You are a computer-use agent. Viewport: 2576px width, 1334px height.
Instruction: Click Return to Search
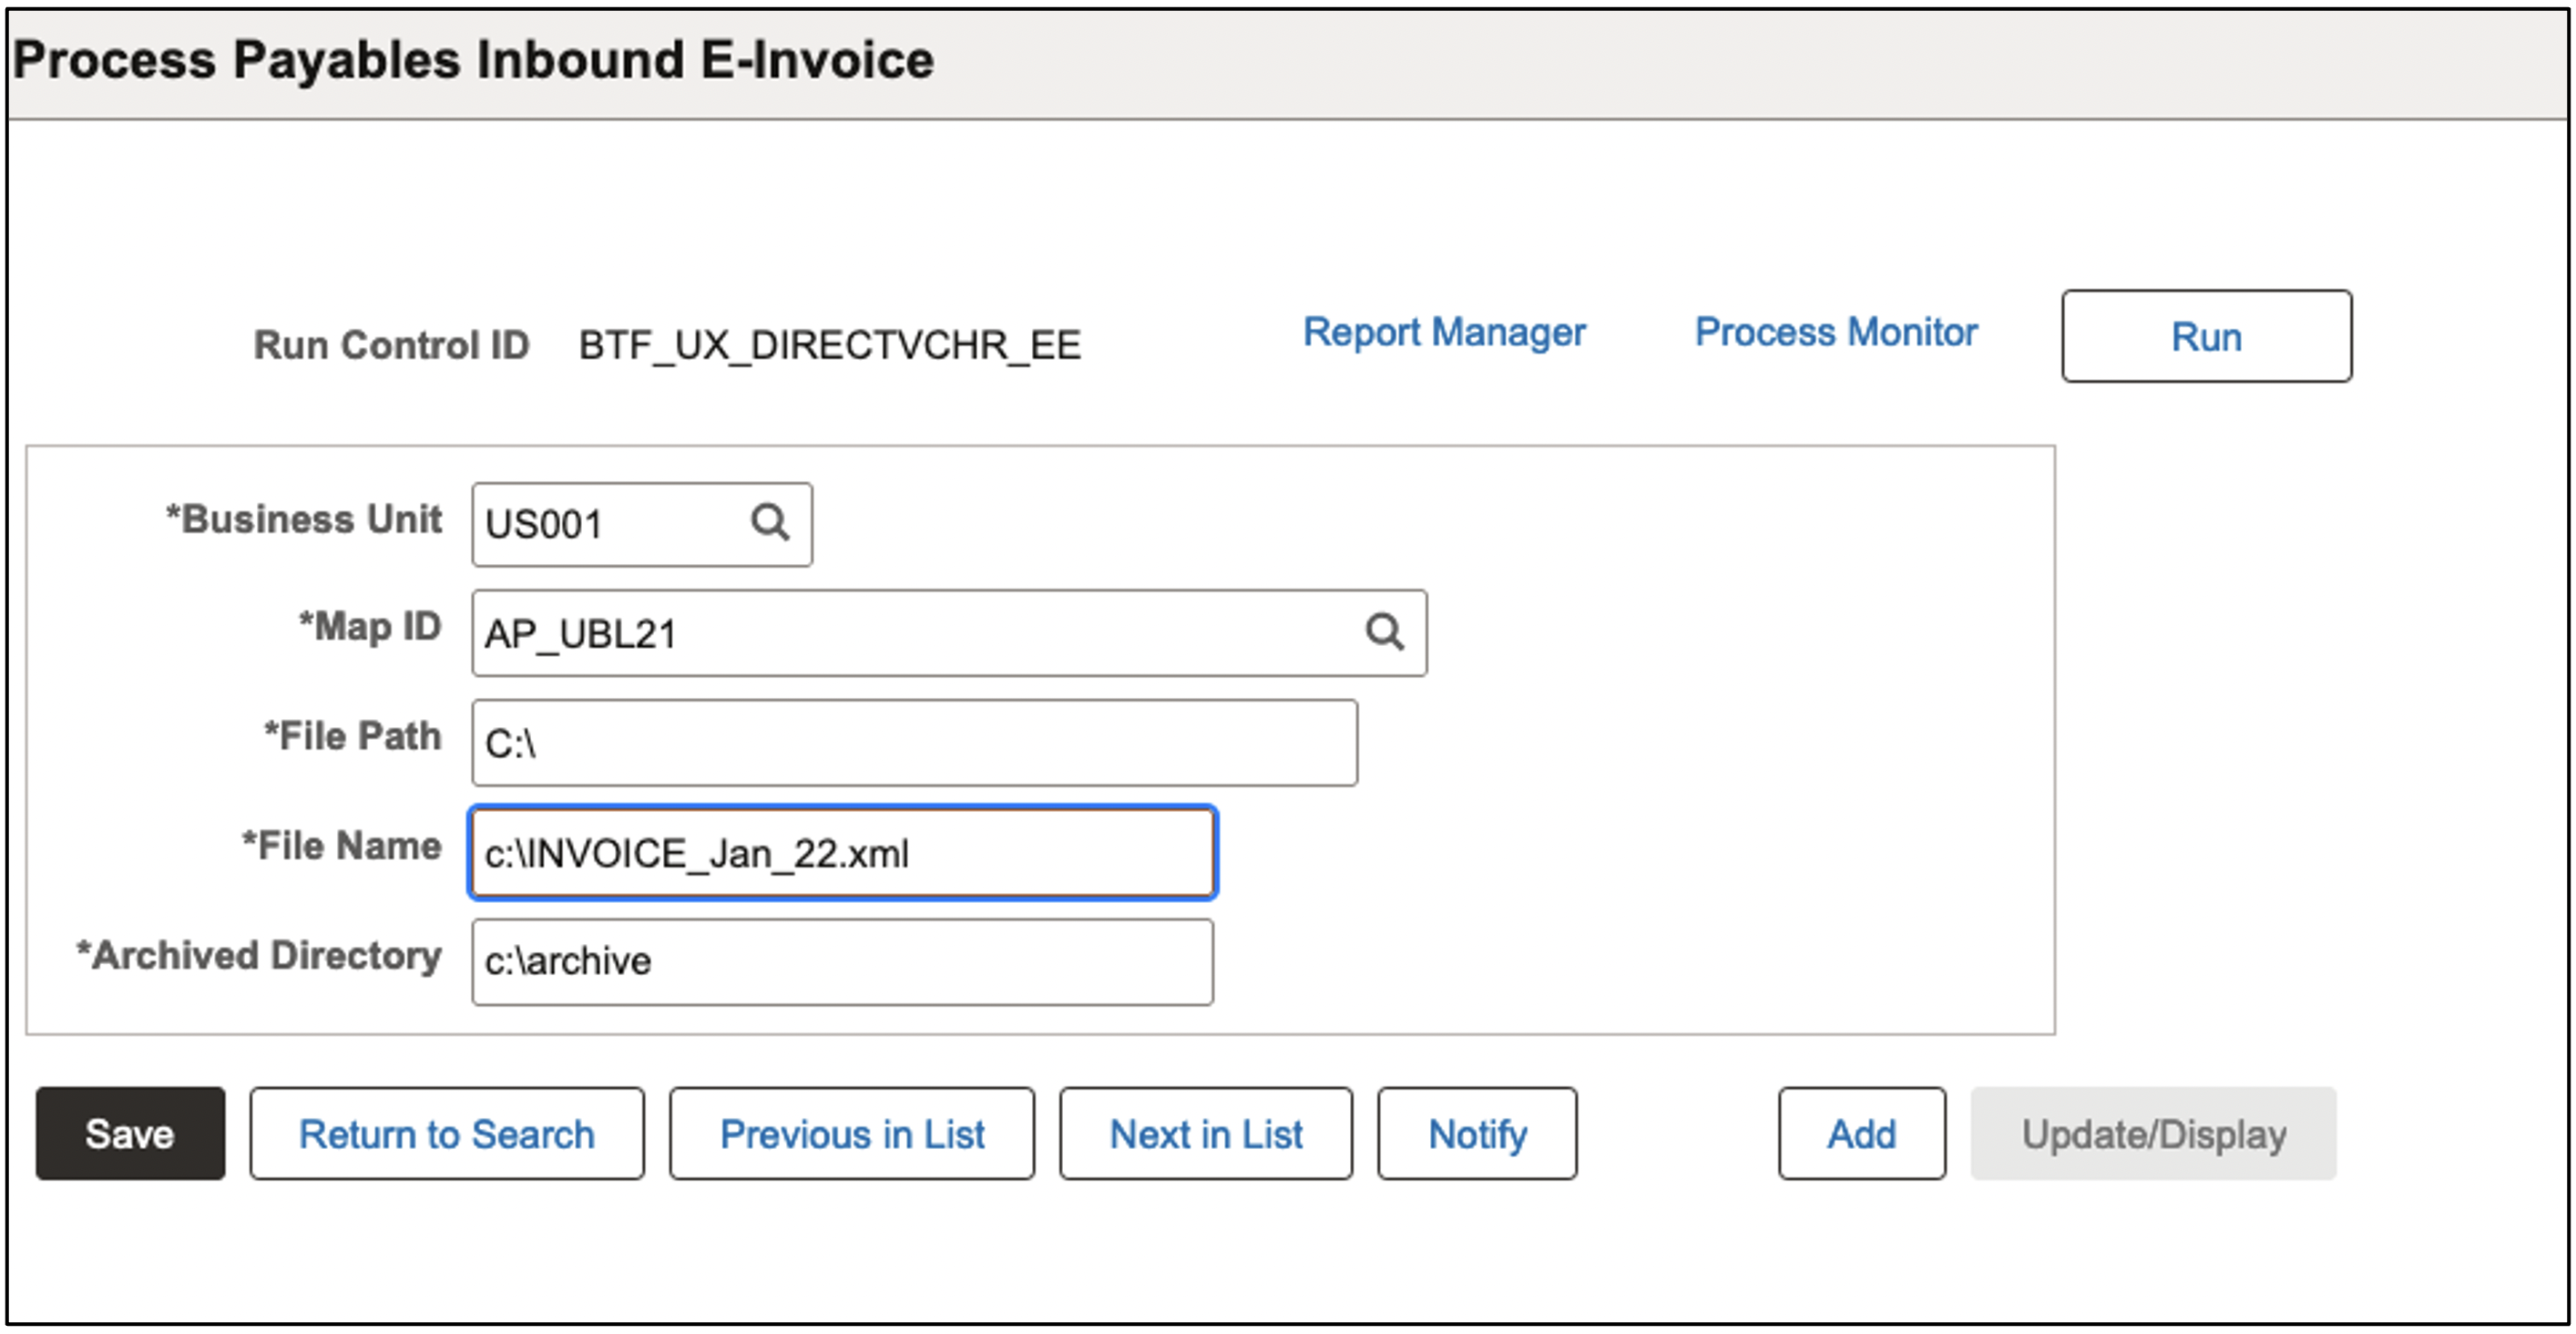point(447,1133)
